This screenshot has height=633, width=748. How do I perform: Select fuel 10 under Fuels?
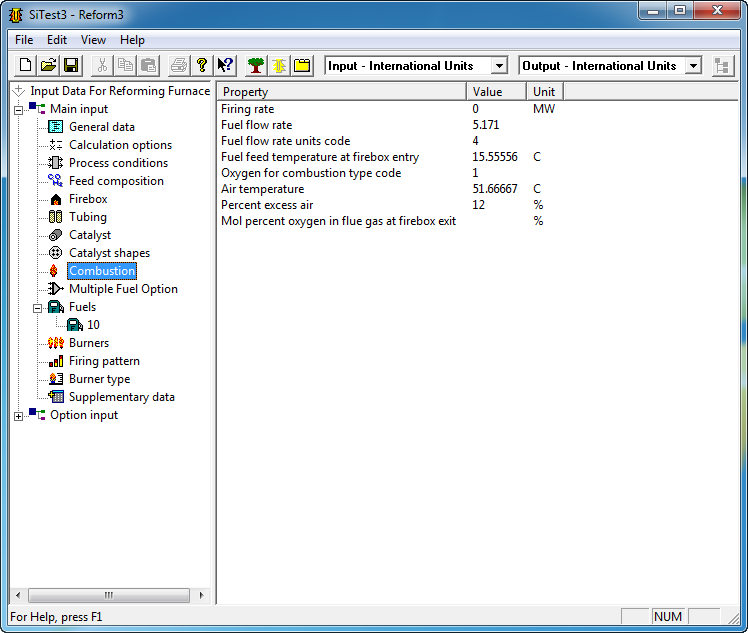tap(93, 325)
